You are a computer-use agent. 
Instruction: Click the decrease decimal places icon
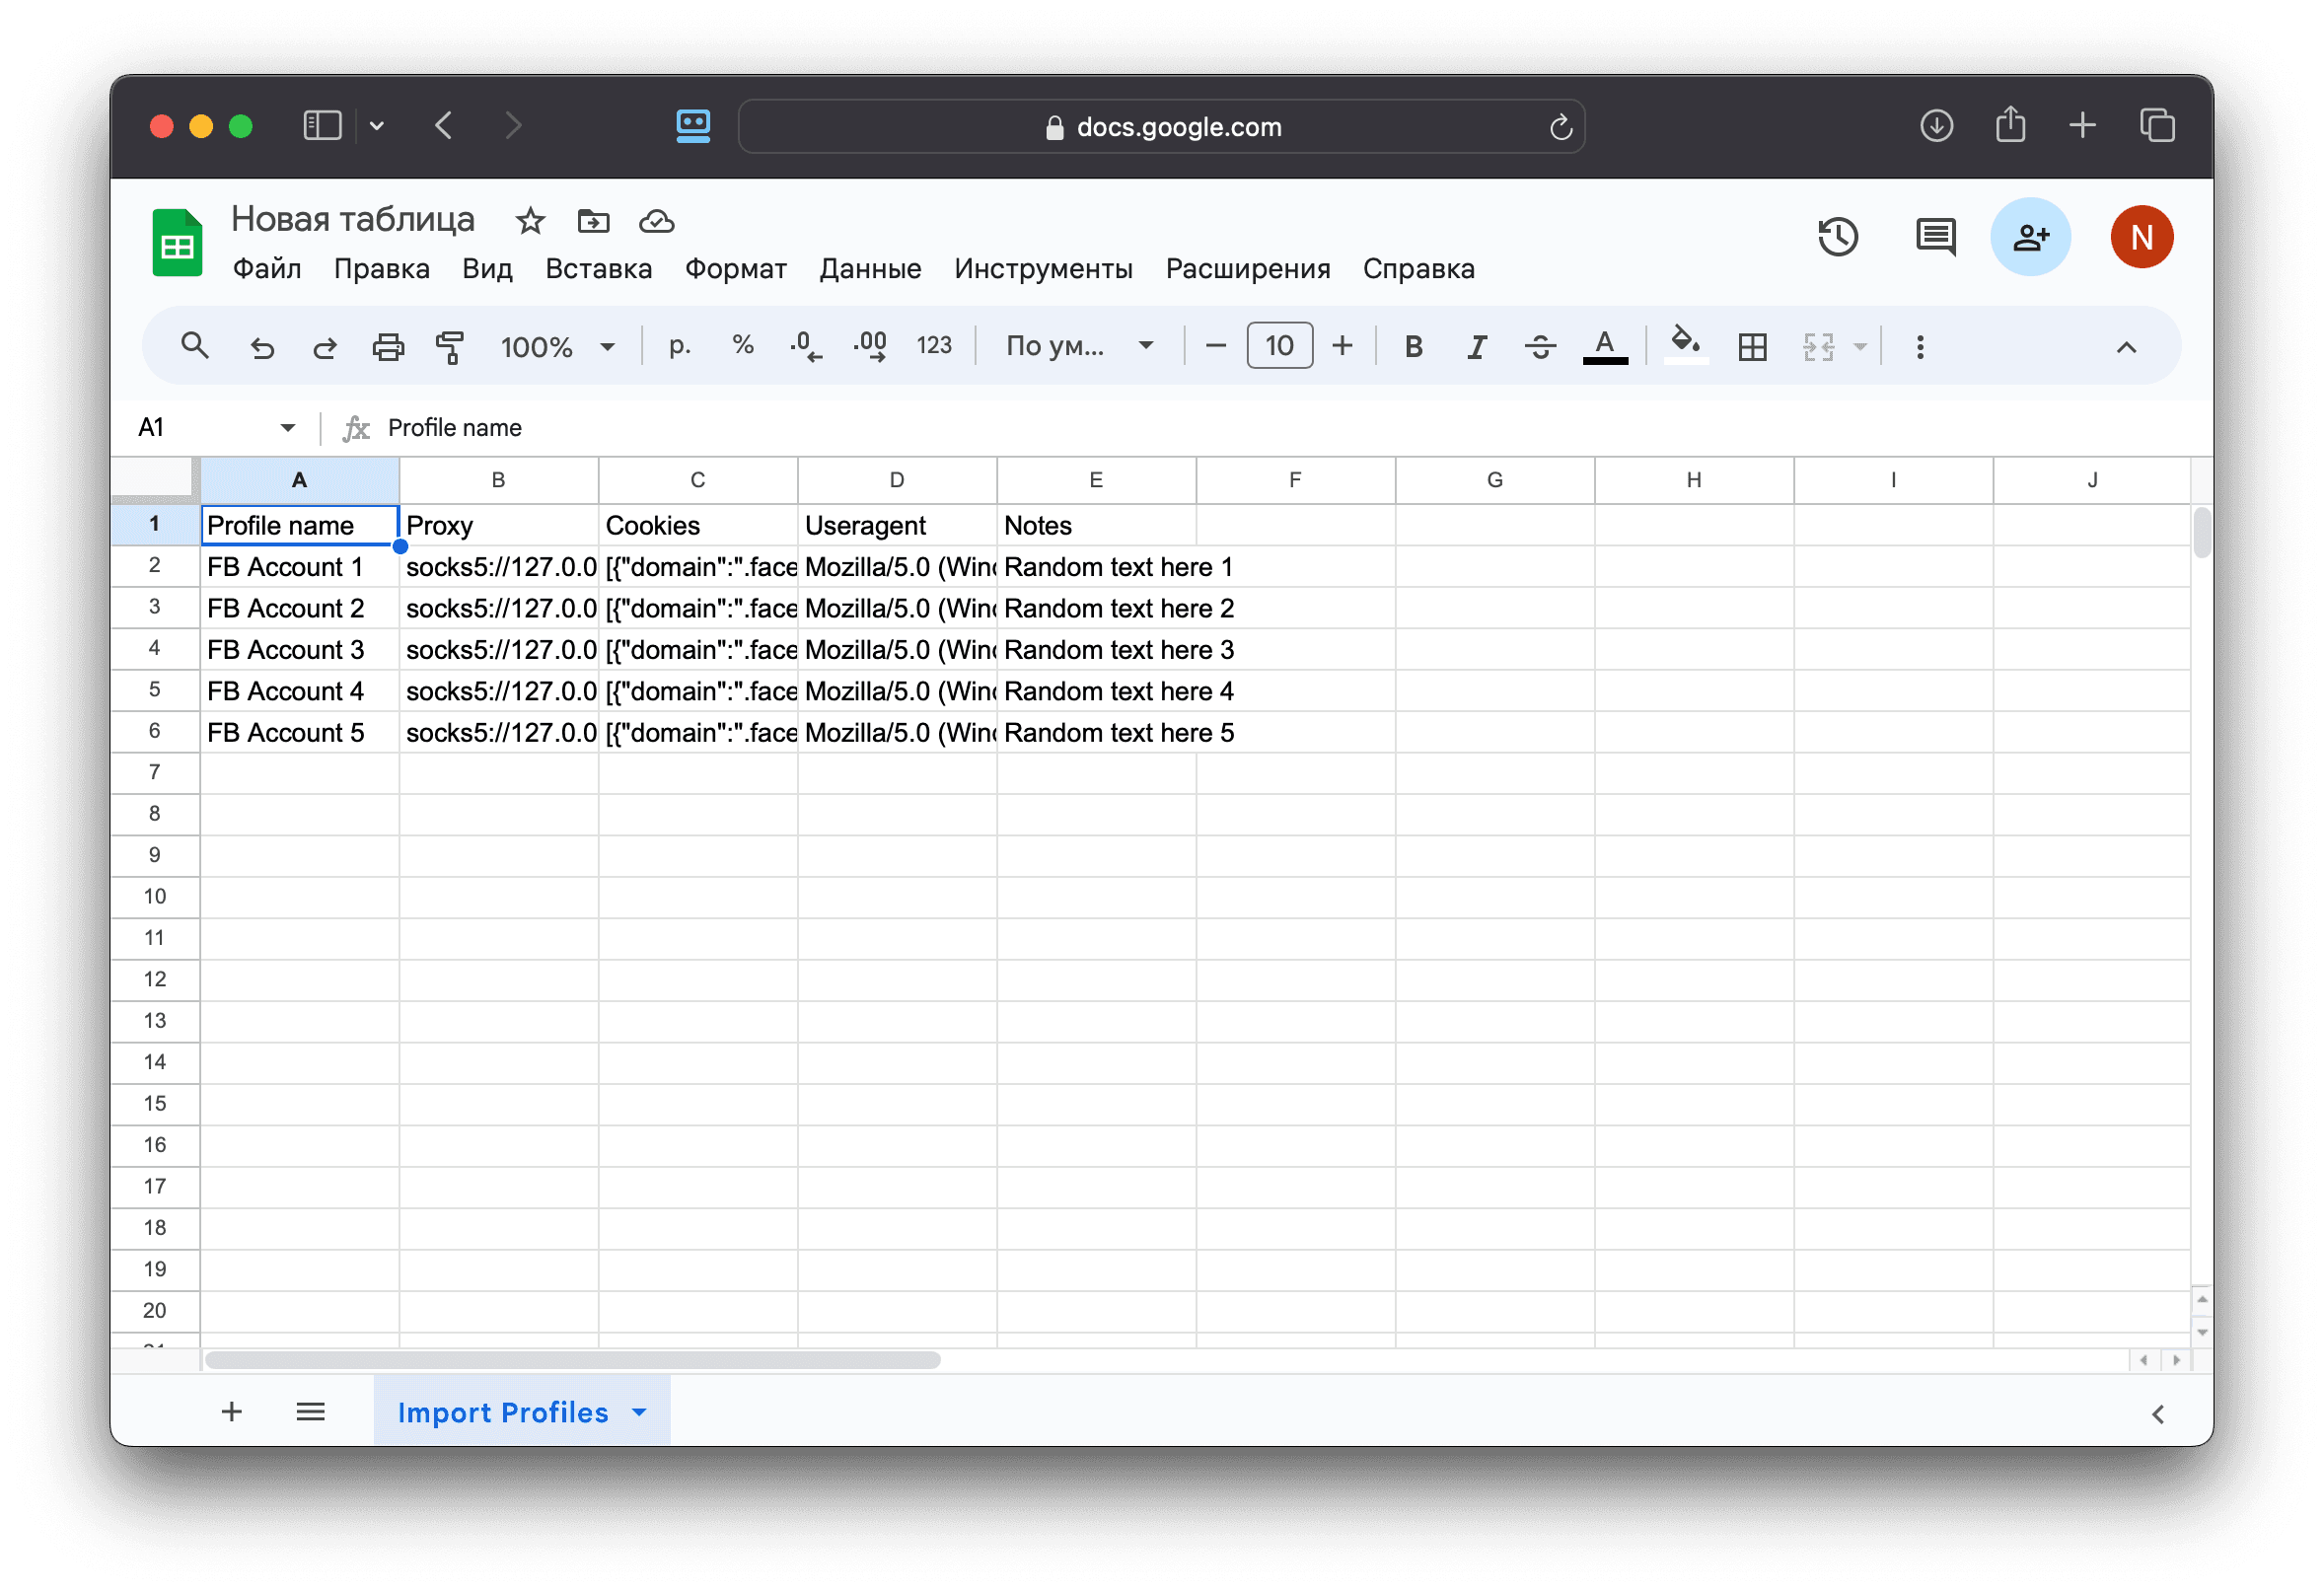805,347
